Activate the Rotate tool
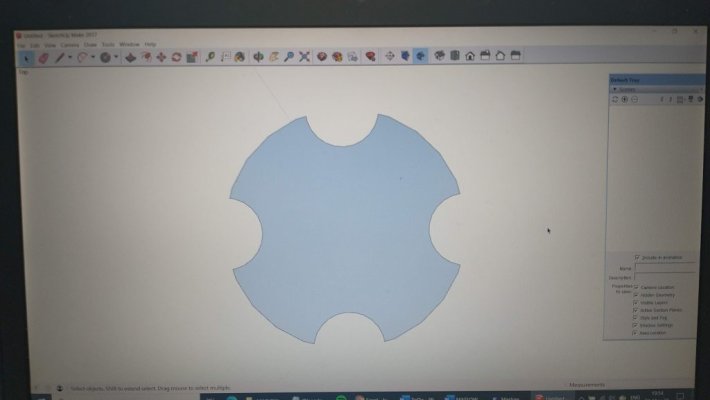Viewport: 710px width, 400px height. point(176,57)
